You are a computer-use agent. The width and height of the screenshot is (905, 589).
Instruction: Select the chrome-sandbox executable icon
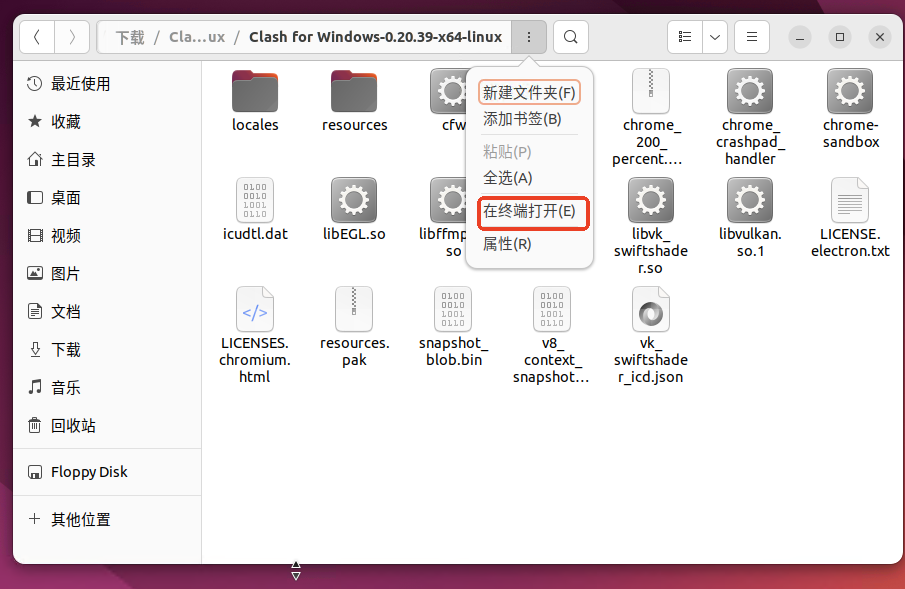tap(850, 92)
